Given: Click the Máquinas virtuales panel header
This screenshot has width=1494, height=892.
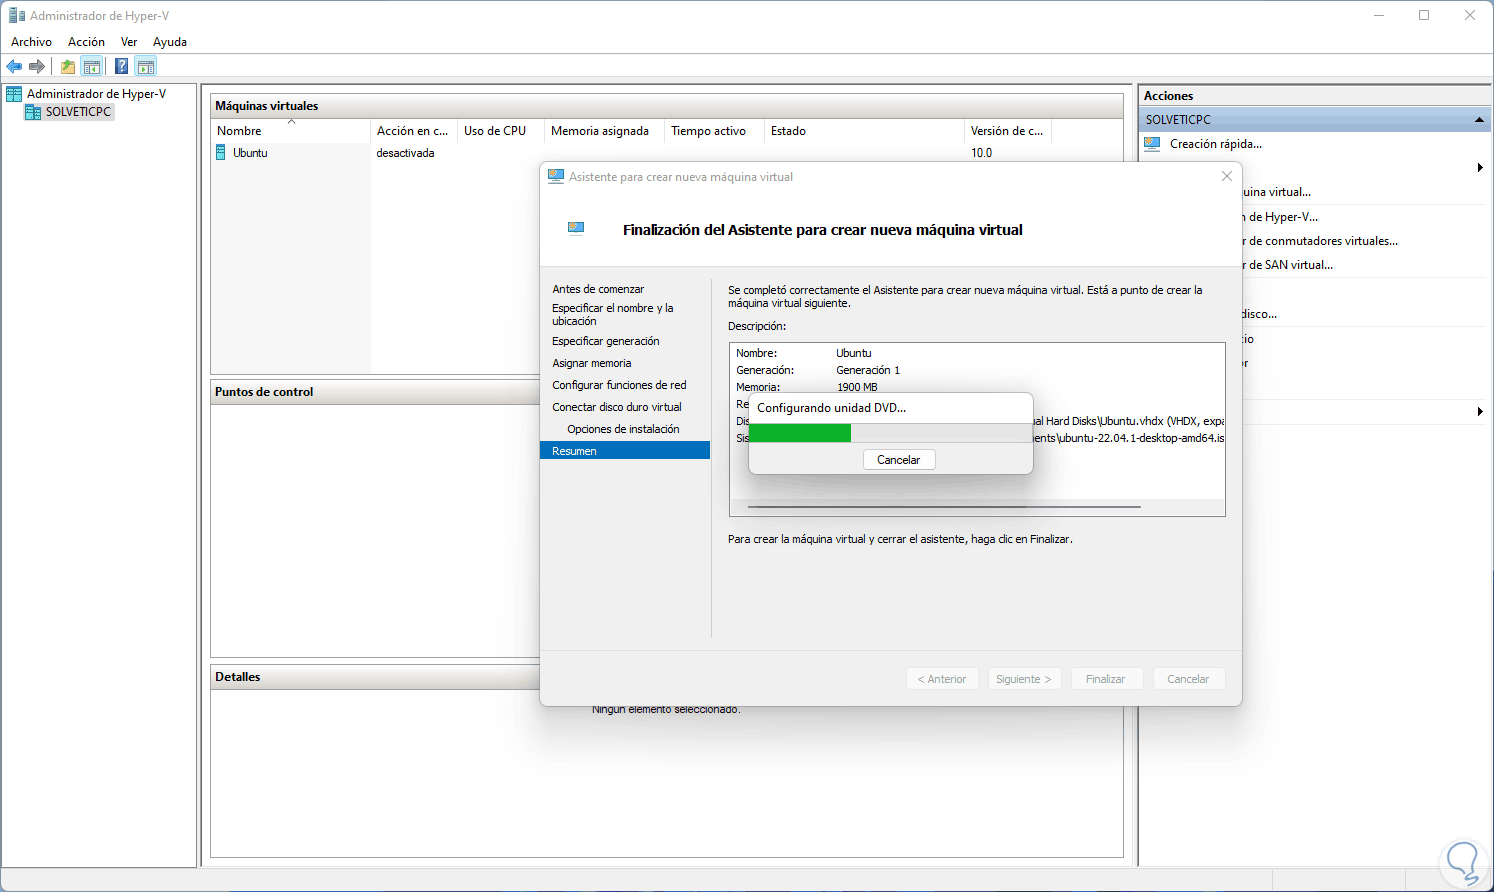Looking at the screenshot, I should click(667, 106).
